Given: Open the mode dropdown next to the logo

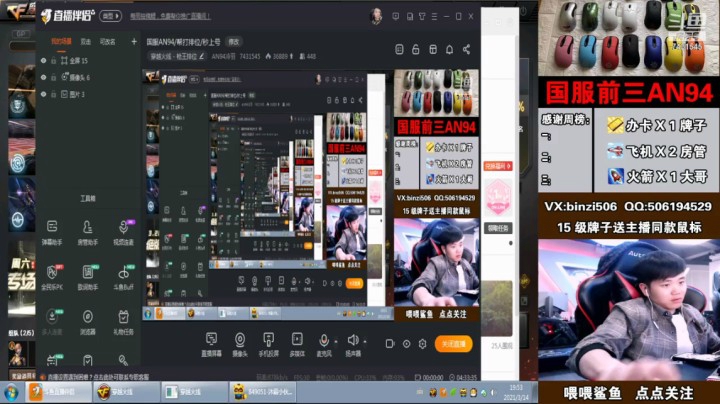Looking at the screenshot, I should [110, 16].
